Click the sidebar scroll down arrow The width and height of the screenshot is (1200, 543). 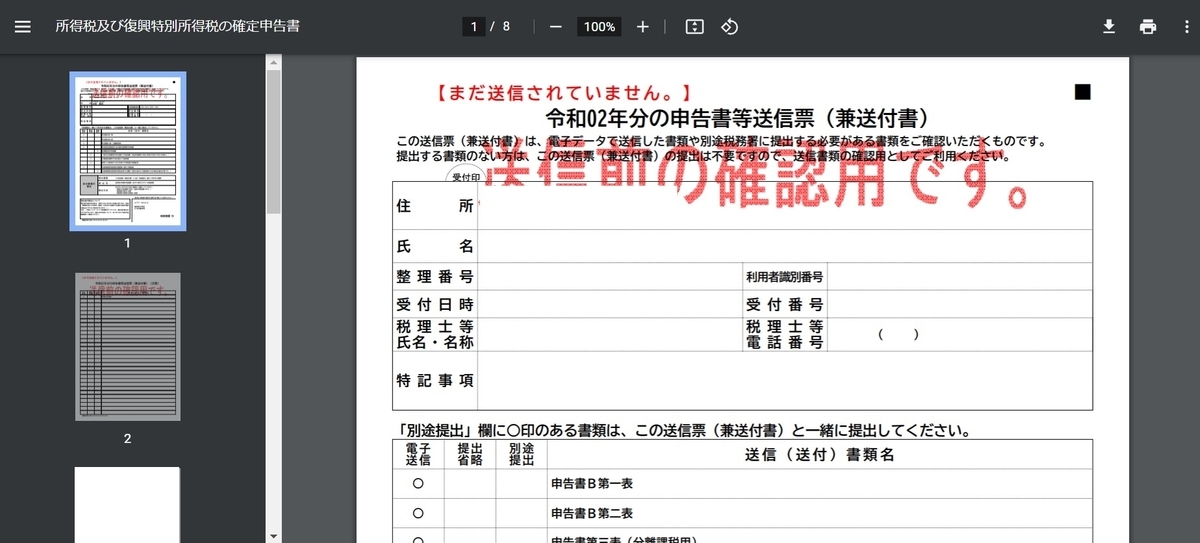pyautogui.click(x=274, y=535)
